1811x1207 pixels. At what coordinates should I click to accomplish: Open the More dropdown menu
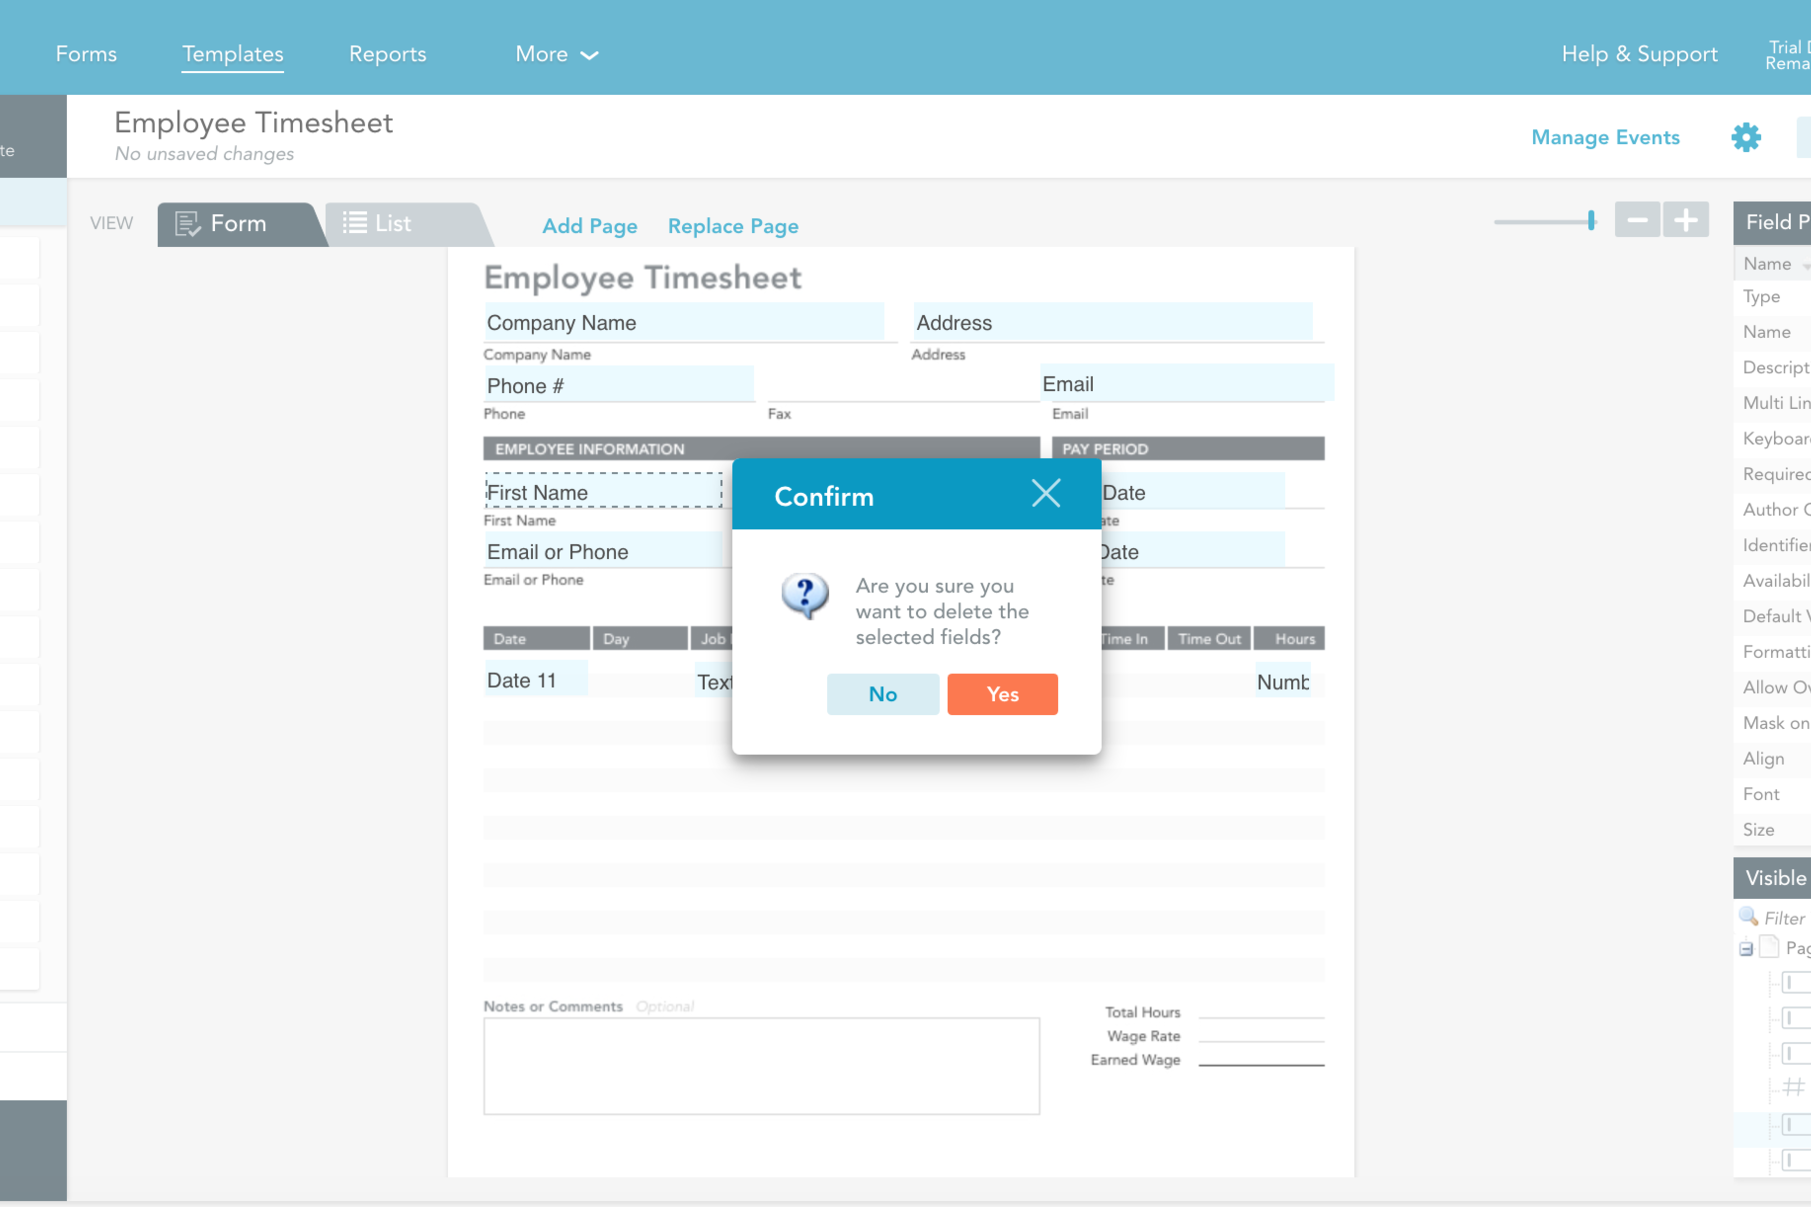point(556,54)
